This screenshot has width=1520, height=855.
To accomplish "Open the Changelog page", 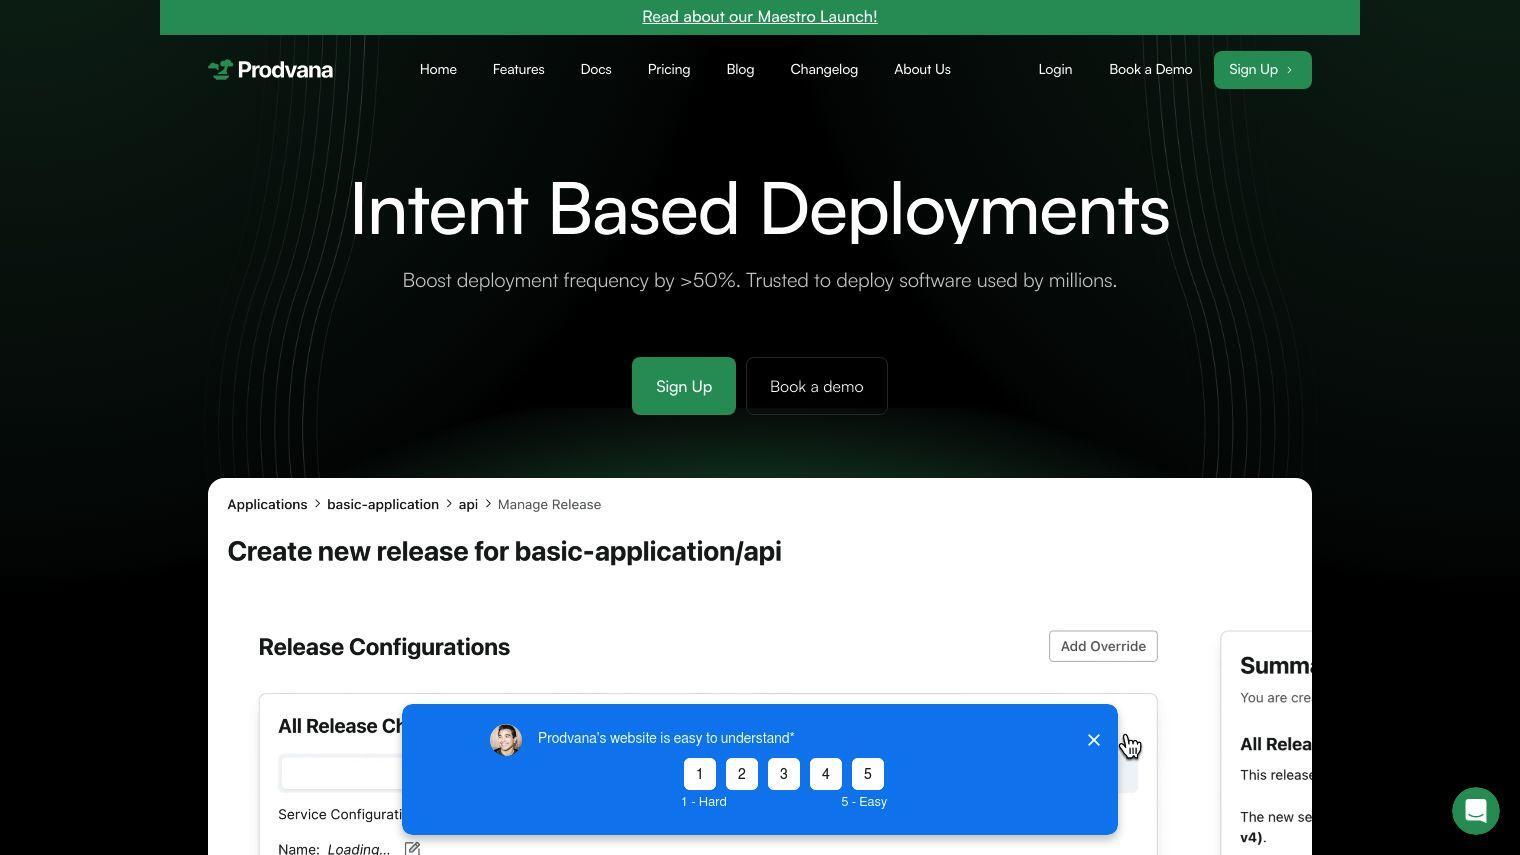I will (x=824, y=69).
